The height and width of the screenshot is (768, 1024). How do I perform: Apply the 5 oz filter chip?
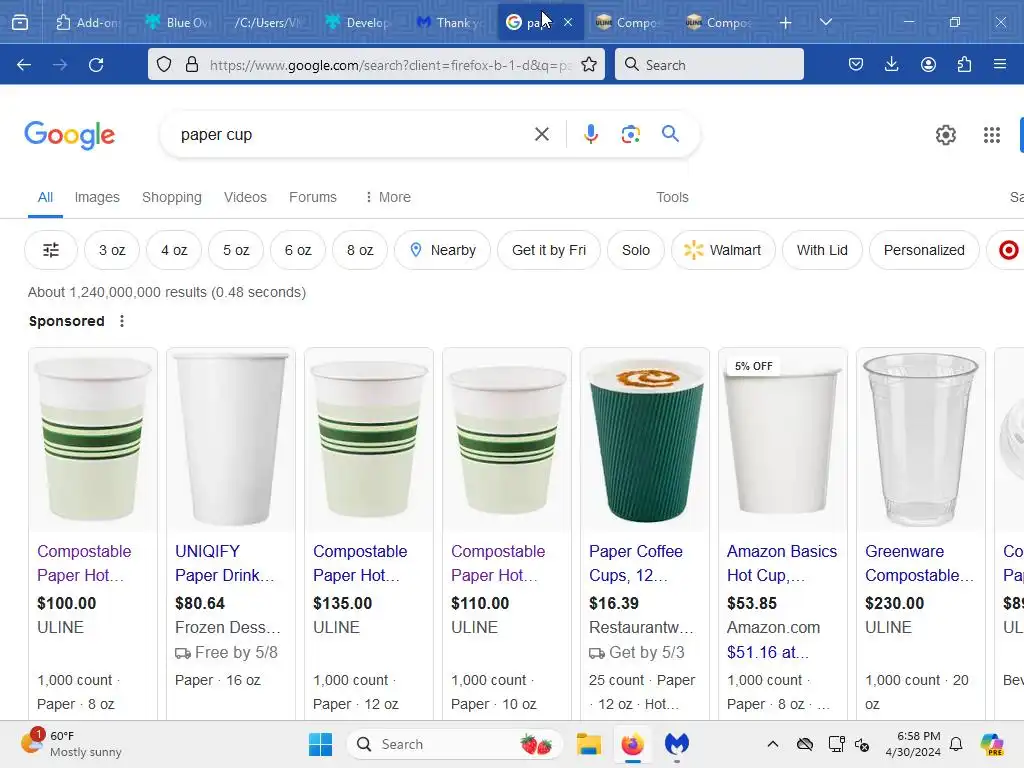tap(236, 250)
